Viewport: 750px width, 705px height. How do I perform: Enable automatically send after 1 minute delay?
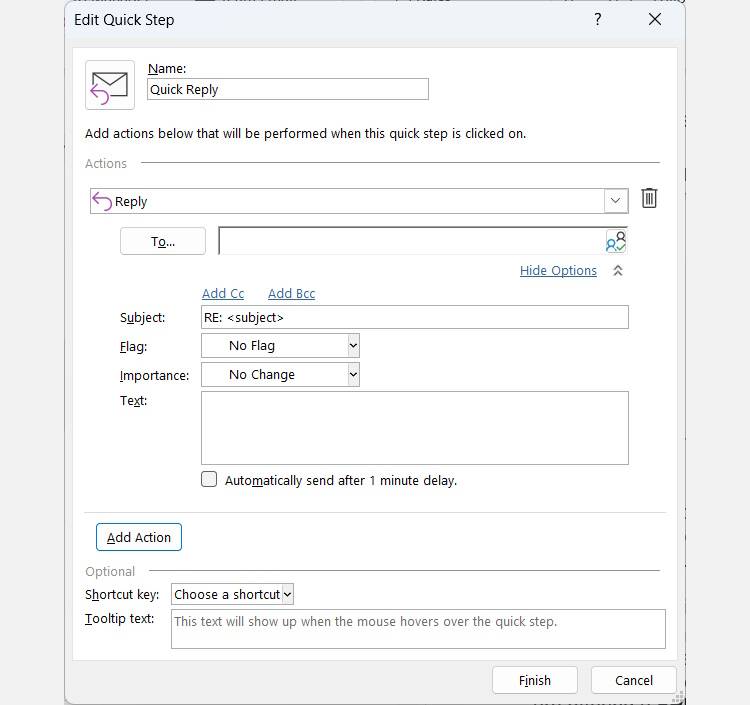209,479
